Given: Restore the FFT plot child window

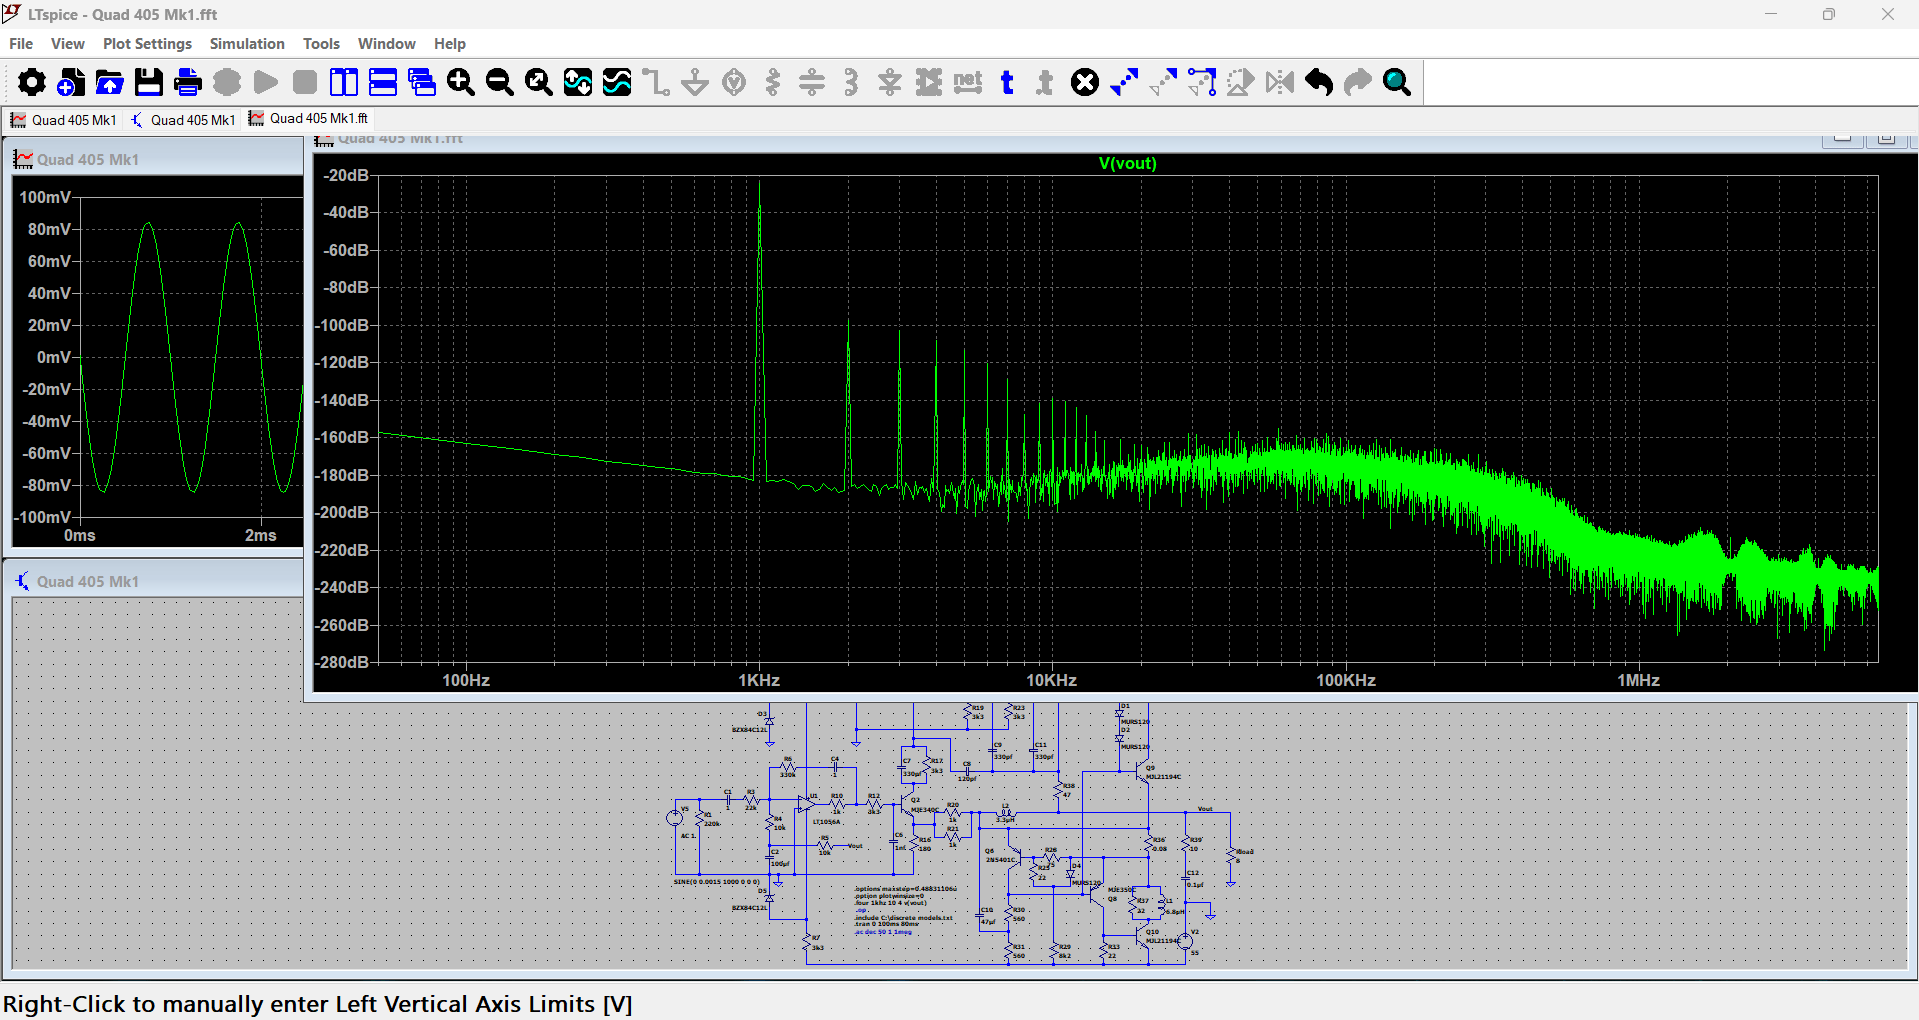Looking at the screenshot, I should click(1886, 139).
